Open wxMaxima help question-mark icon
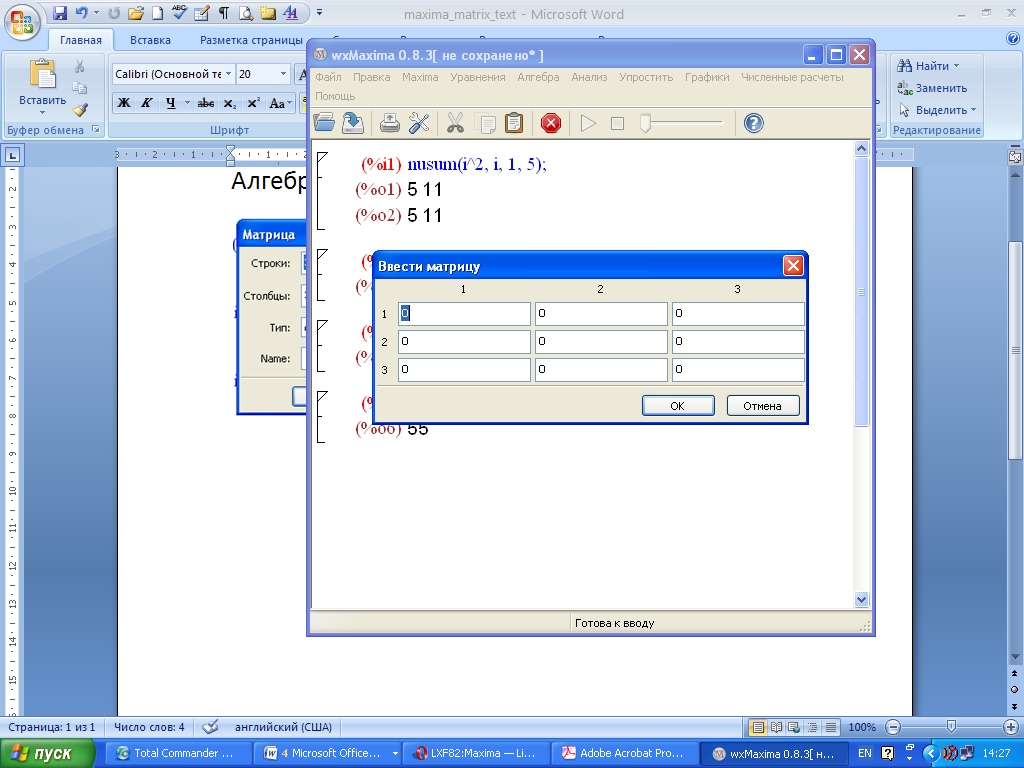Viewport: 1024px width, 768px height. (753, 122)
